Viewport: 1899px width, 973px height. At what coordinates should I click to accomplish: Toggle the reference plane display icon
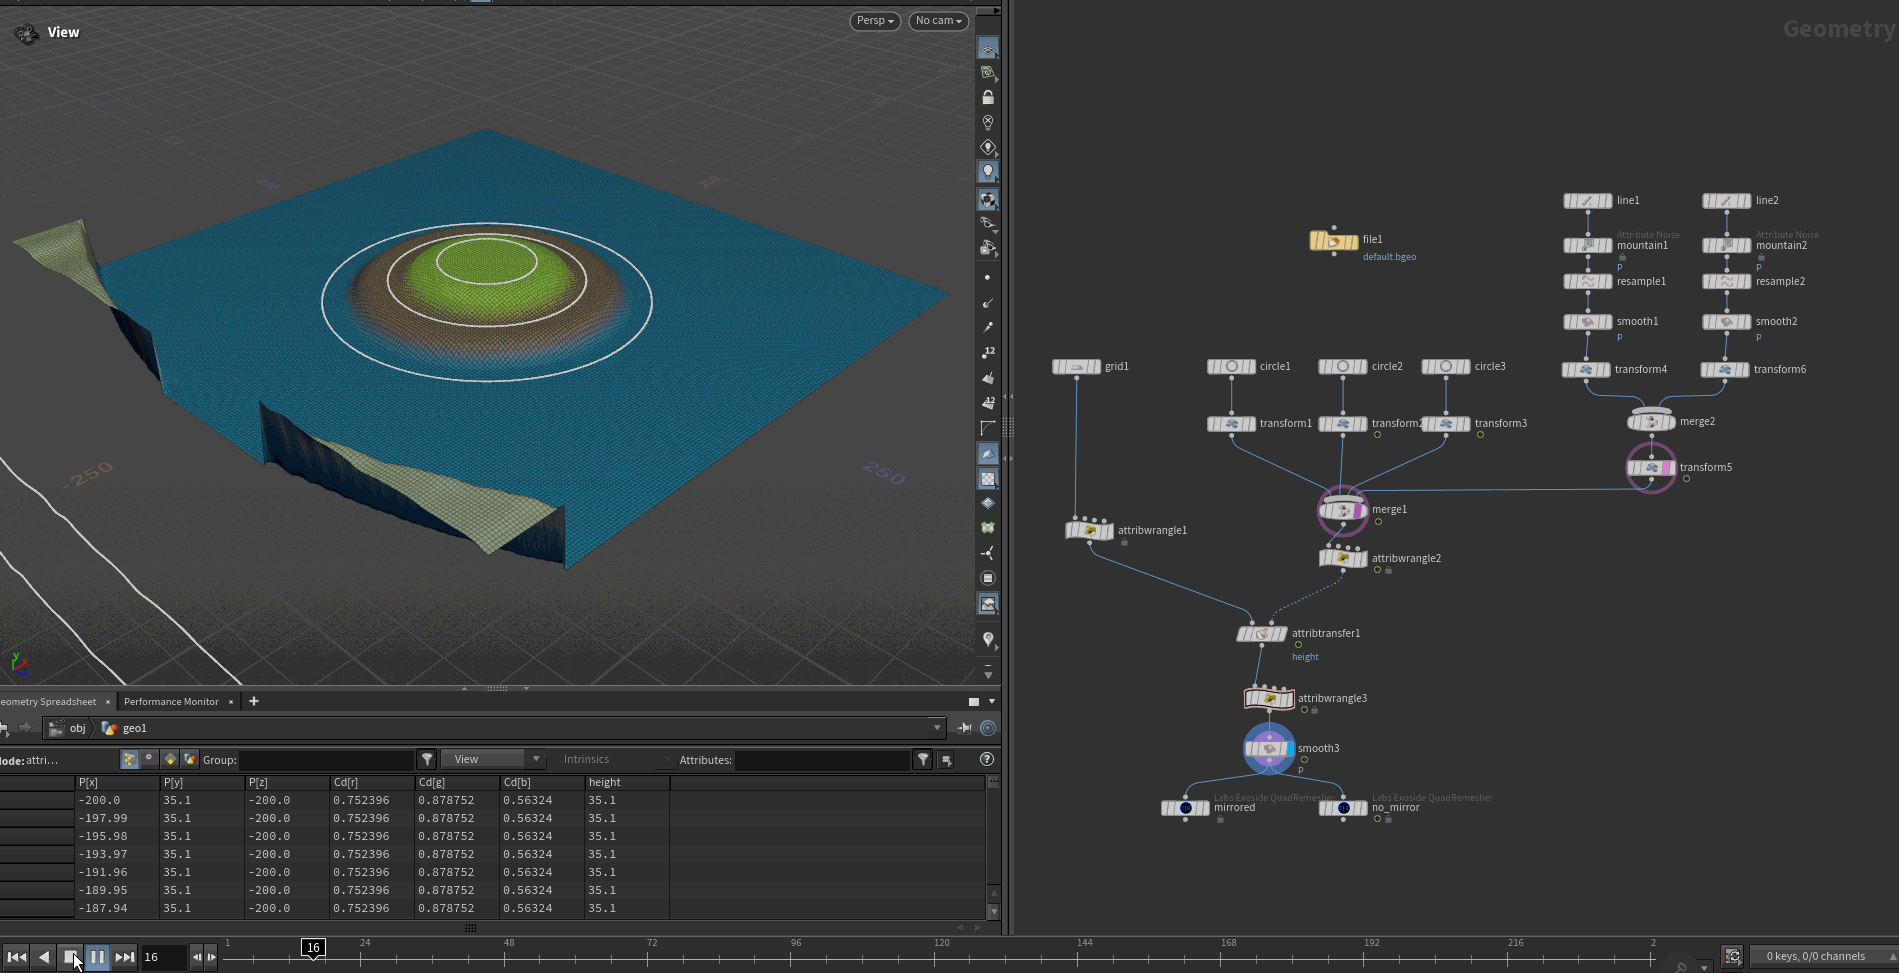coord(987,49)
